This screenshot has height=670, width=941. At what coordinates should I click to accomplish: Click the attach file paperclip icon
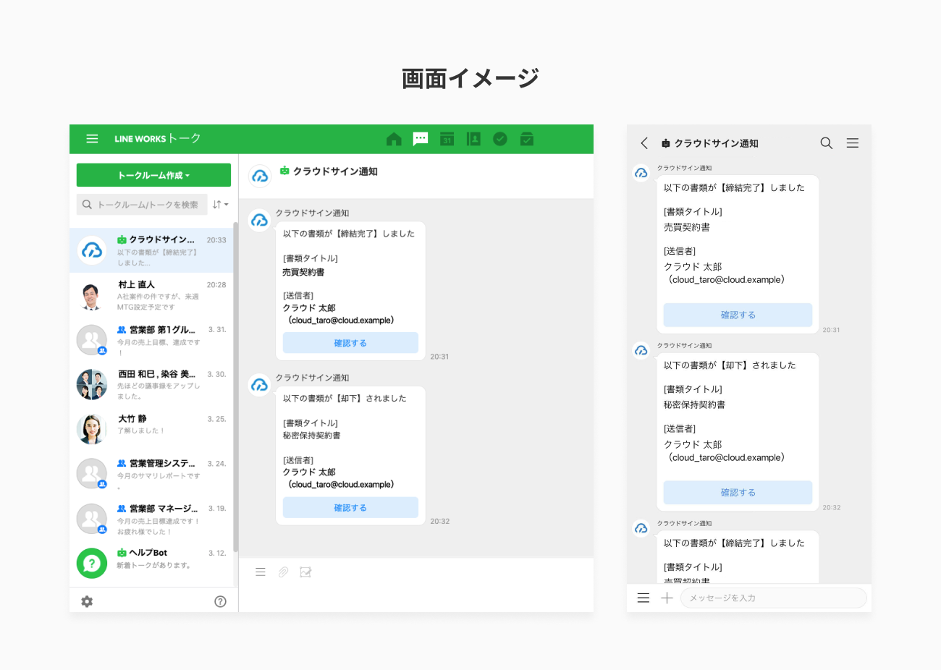[283, 572]
